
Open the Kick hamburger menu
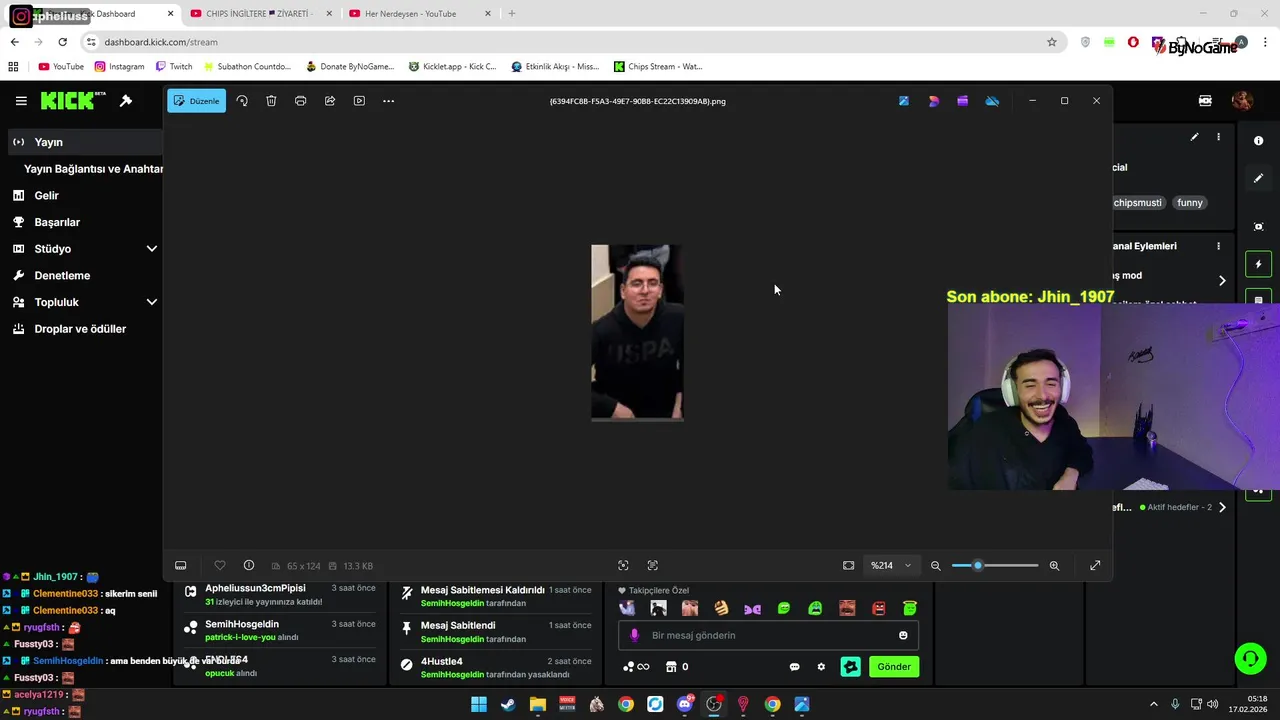(21, 101)
